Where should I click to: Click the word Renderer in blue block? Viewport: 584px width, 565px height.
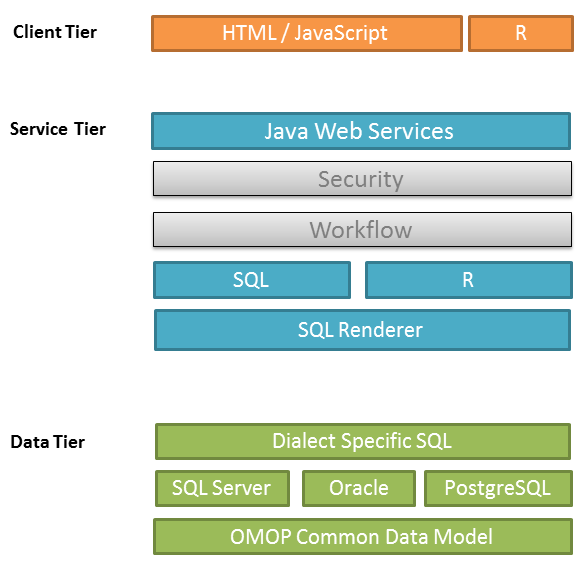(x=381, y=330)
